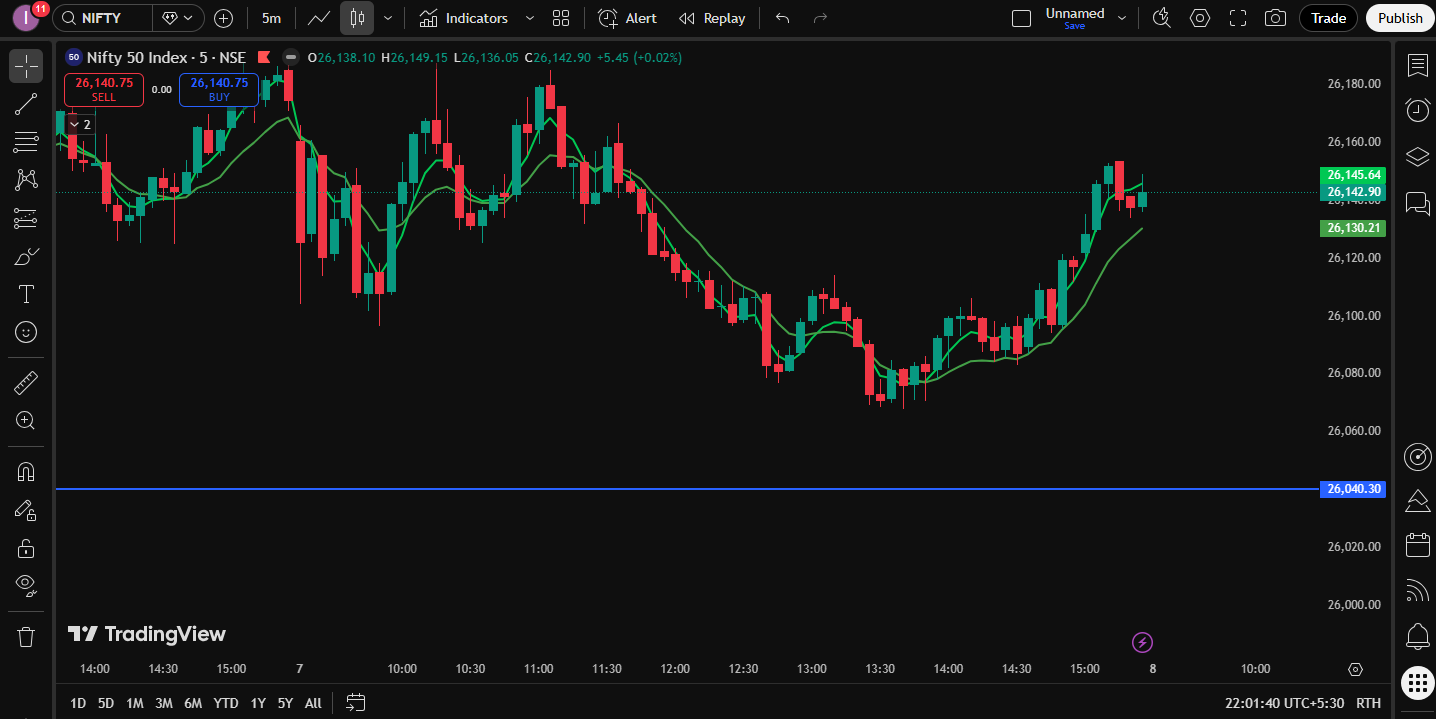The width and height of the screenshot is (1436, 719).
Task: Open the Alerts panel clock icon
Action: 1417,110
